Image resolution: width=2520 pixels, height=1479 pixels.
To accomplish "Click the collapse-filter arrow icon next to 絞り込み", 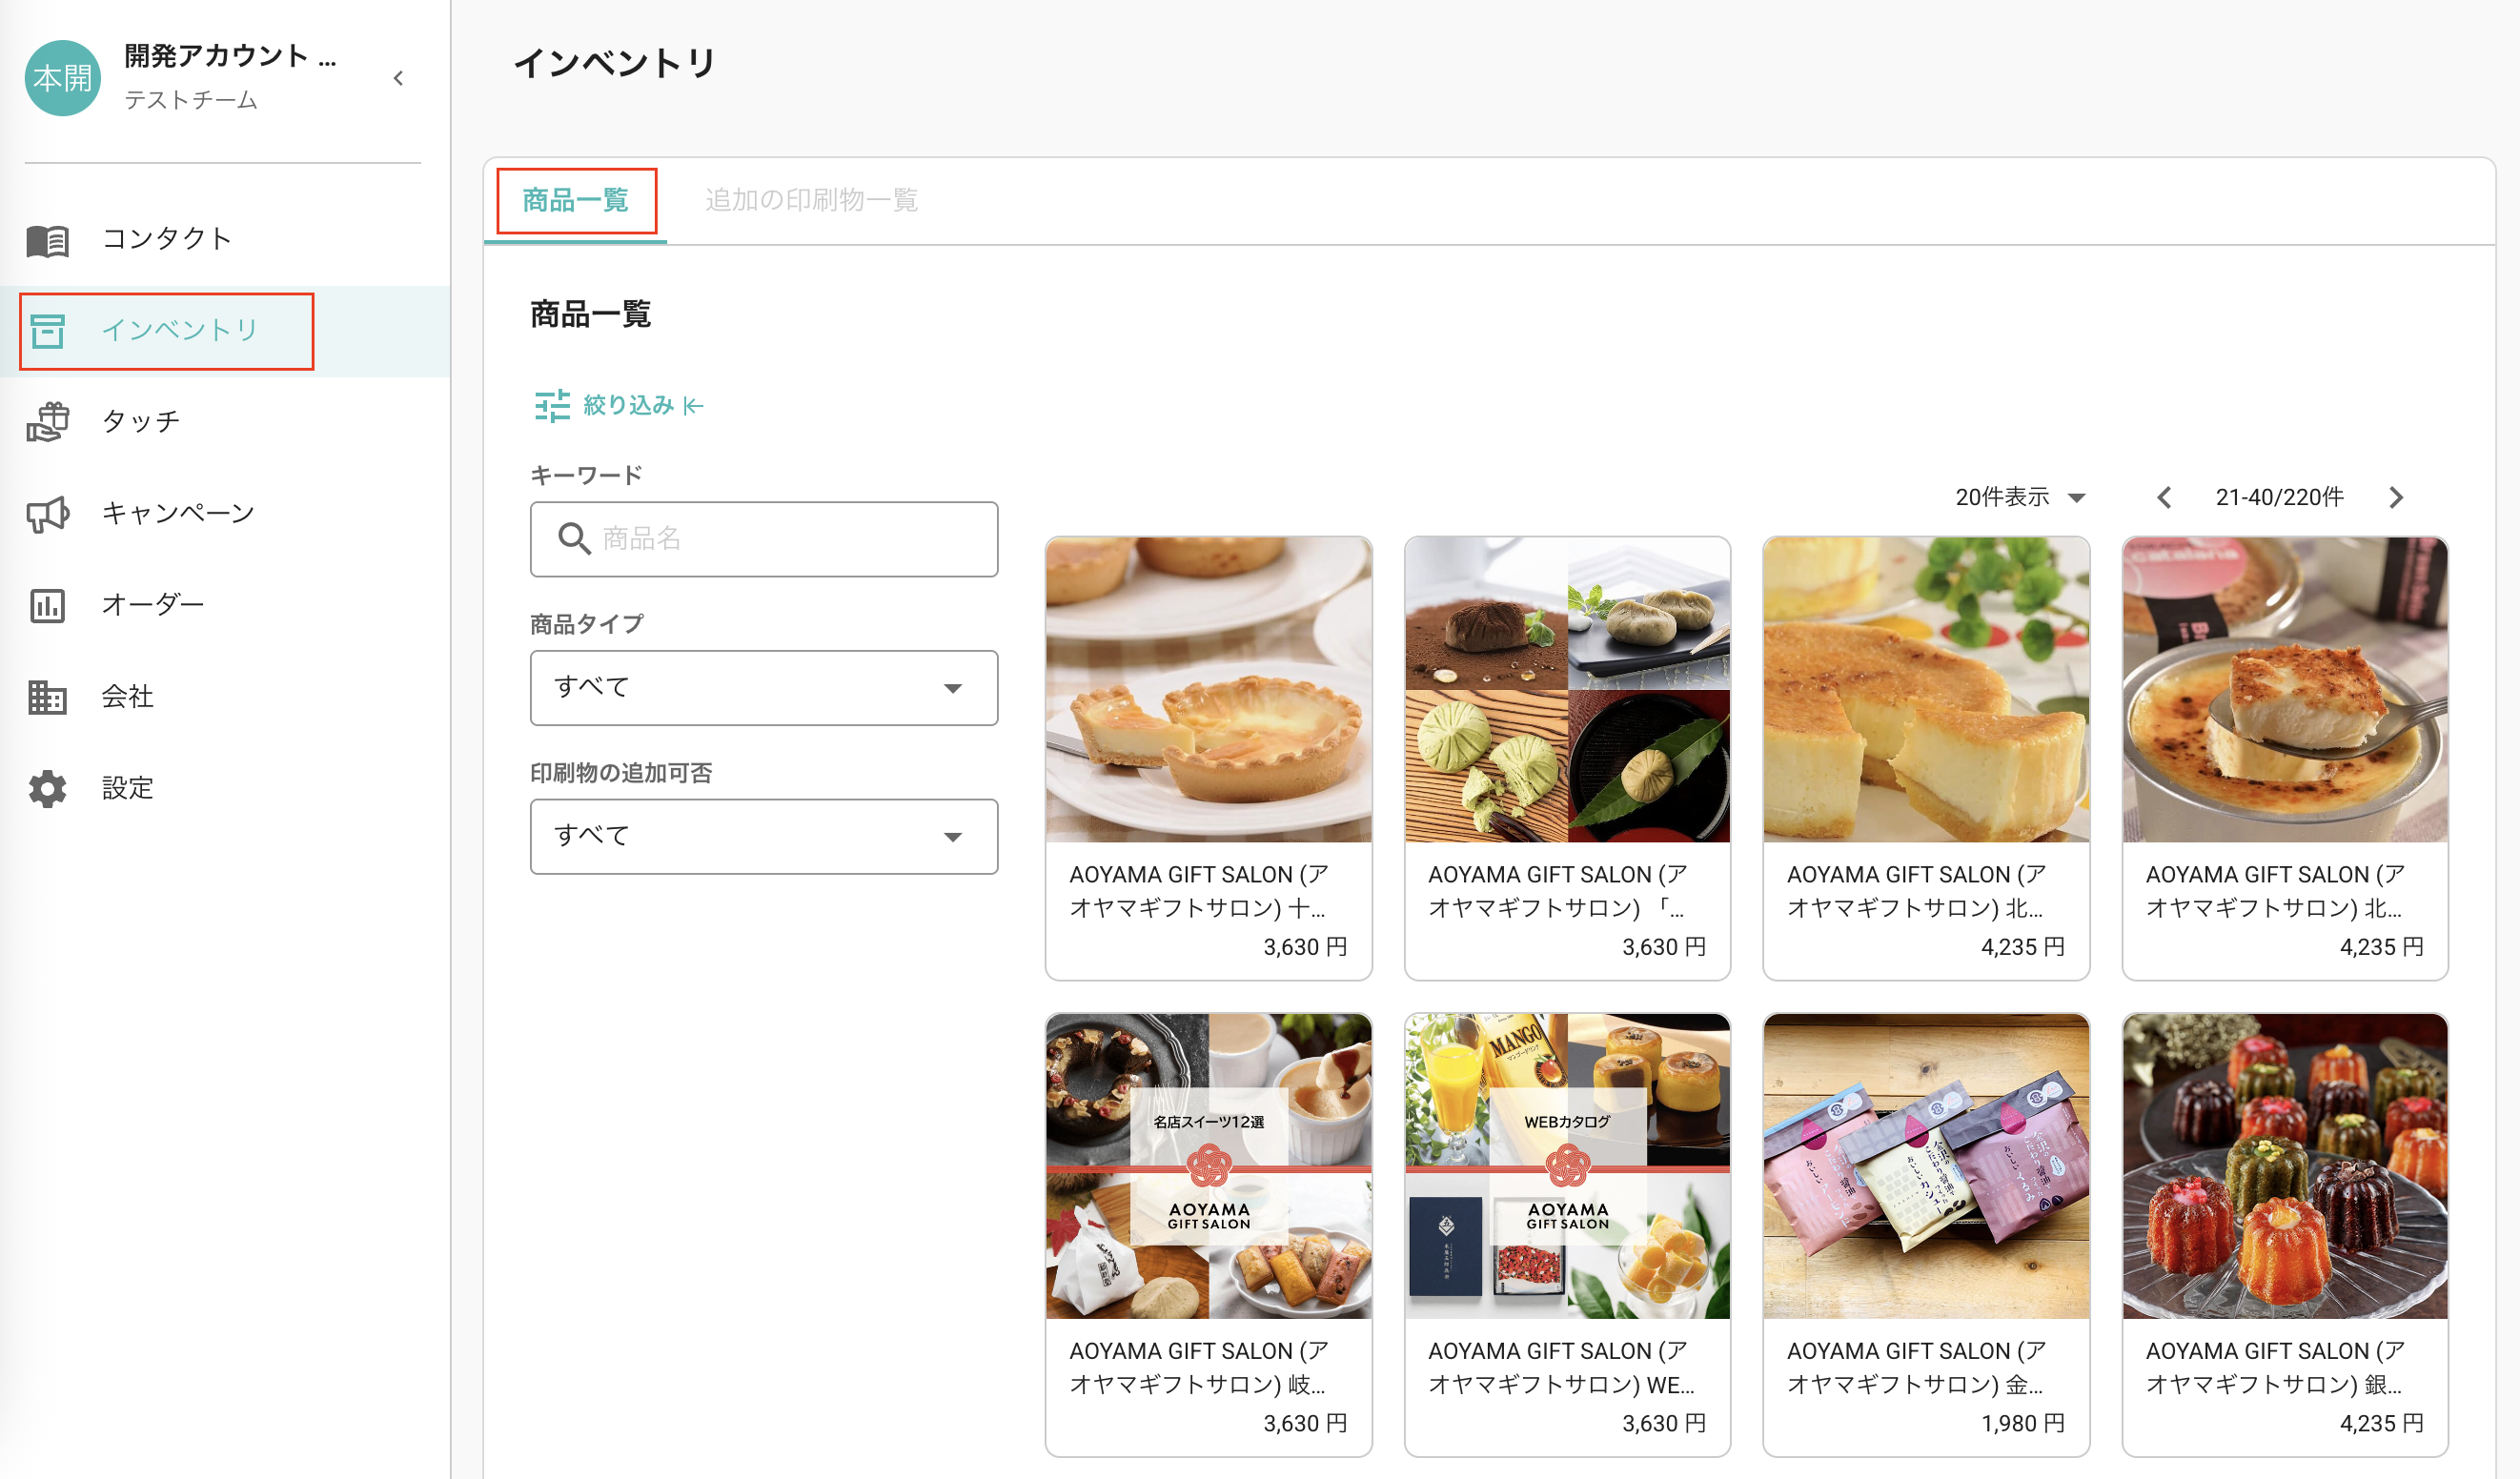I will pos(693,406).
